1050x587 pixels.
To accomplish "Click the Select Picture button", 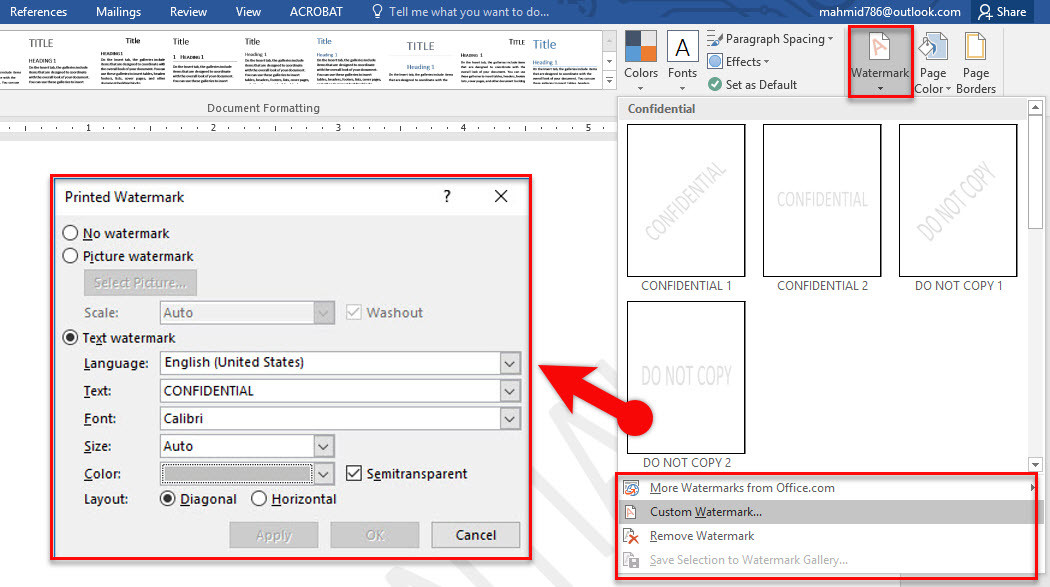I will [x=140, y=282].
